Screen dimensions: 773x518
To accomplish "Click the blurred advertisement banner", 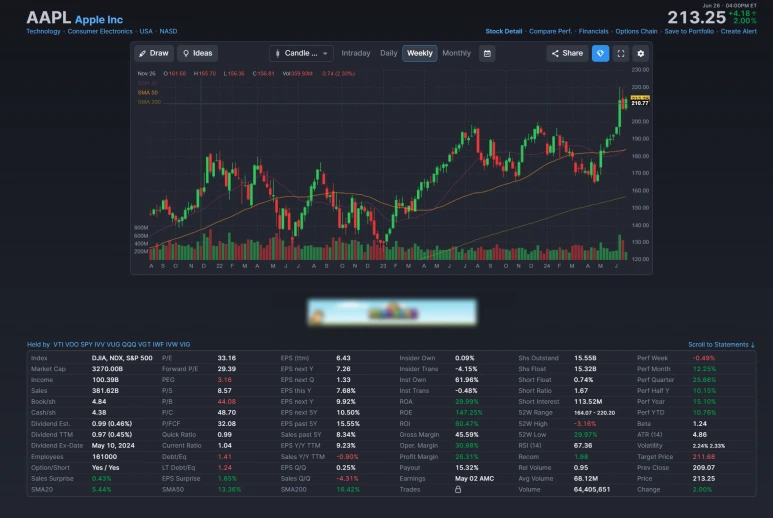I will (x=392, y=312).
